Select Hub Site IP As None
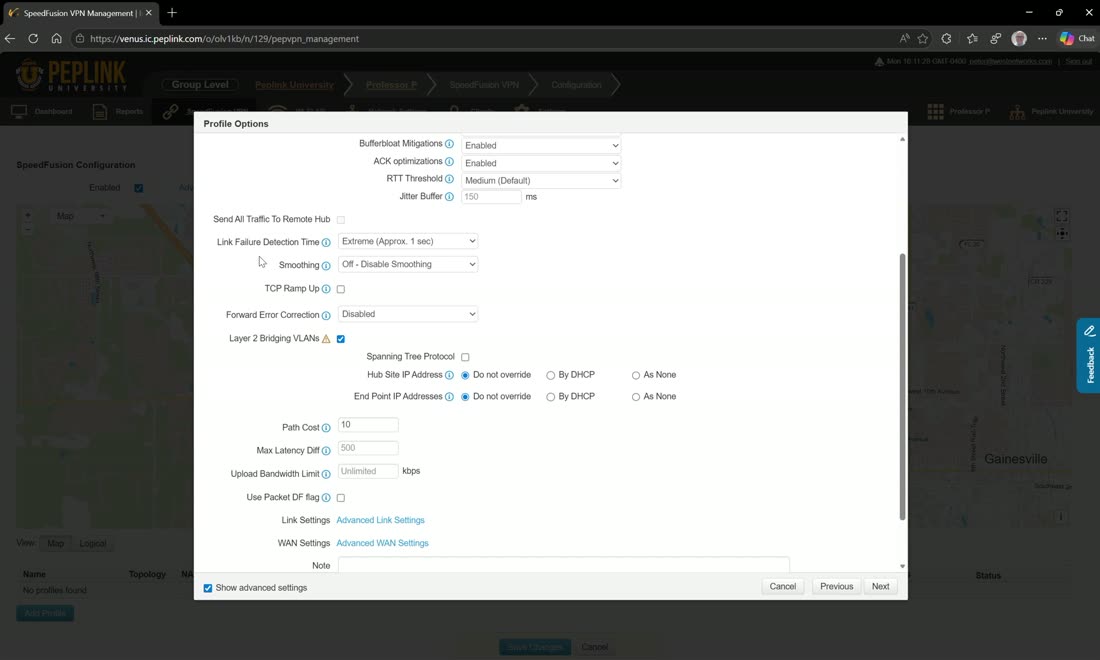This screenshot has height=660, width=1100. (636, 375)
